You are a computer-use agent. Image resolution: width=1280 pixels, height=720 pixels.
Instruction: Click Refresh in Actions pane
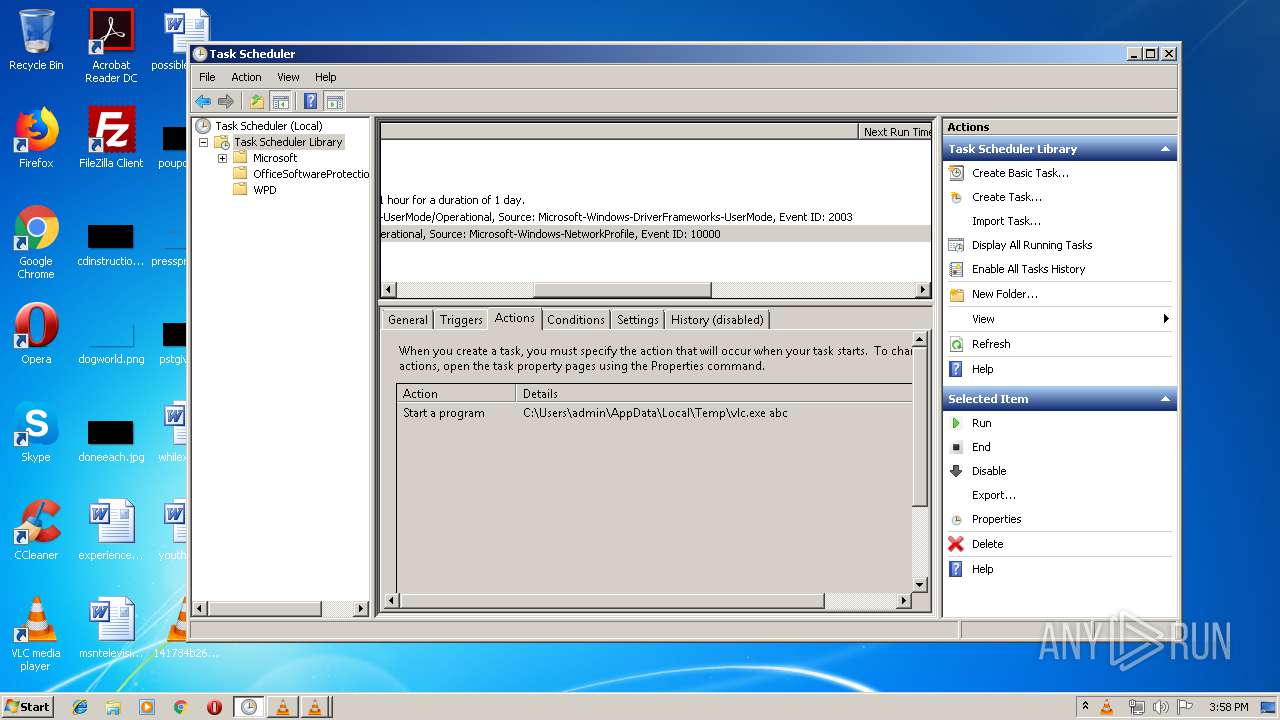pos(991,344)
